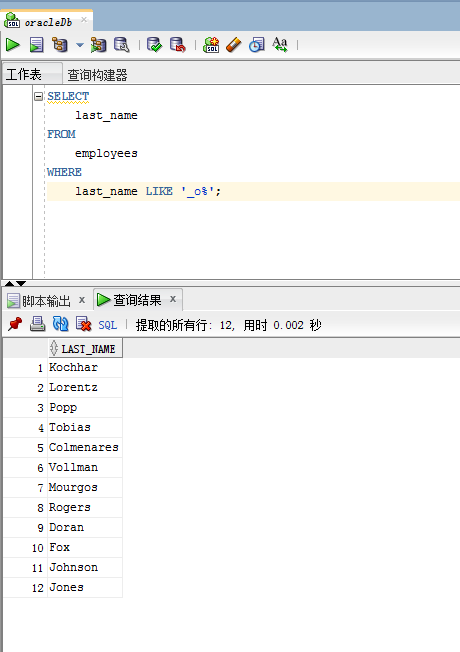
Task: Toggle upper/lower case with Aa icon
Action: click(280, 44)
